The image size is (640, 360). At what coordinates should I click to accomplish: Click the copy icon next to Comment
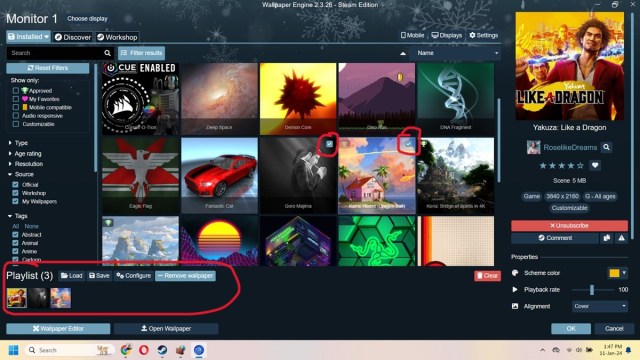pyautogui.click(x=607, y=238)
